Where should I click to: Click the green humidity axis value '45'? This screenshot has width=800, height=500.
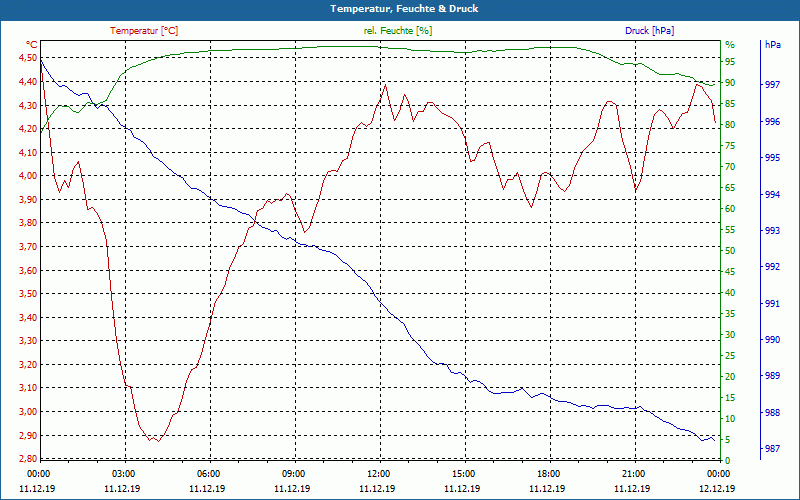pos(730,272)
